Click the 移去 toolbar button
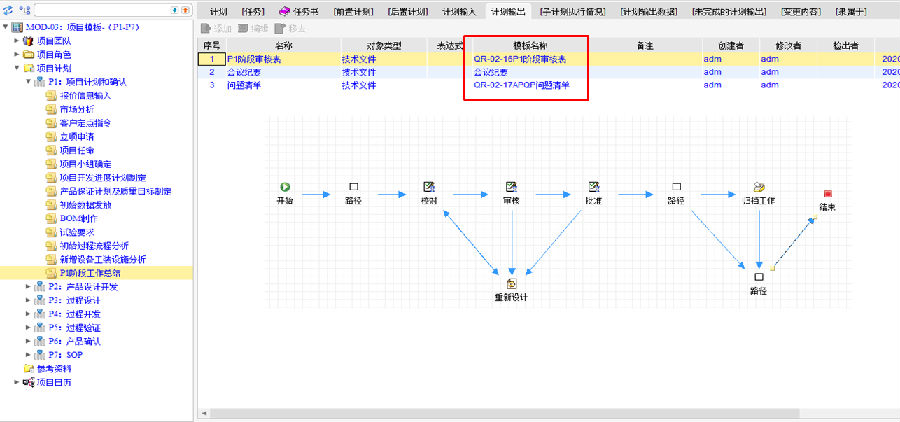 pyautogui.click(x=290, y=28)
